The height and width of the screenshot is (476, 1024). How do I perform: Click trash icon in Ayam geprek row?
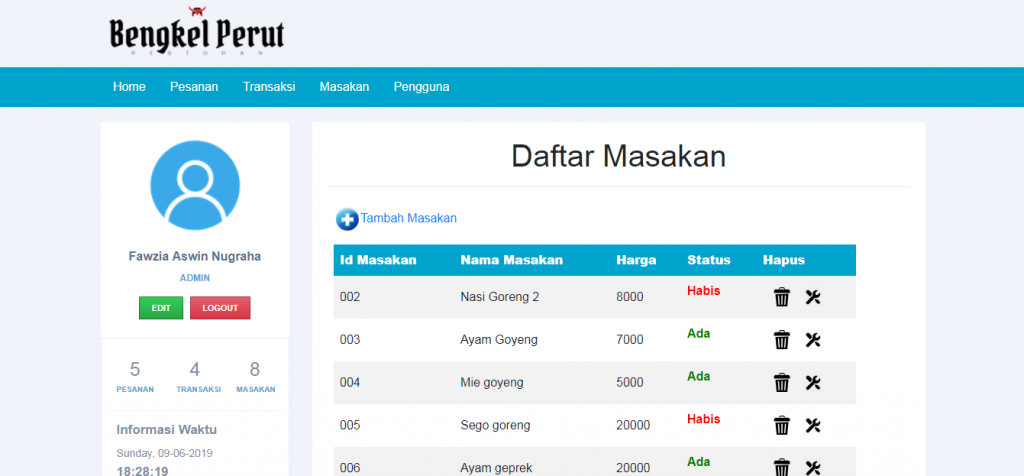tap(782, 468)
